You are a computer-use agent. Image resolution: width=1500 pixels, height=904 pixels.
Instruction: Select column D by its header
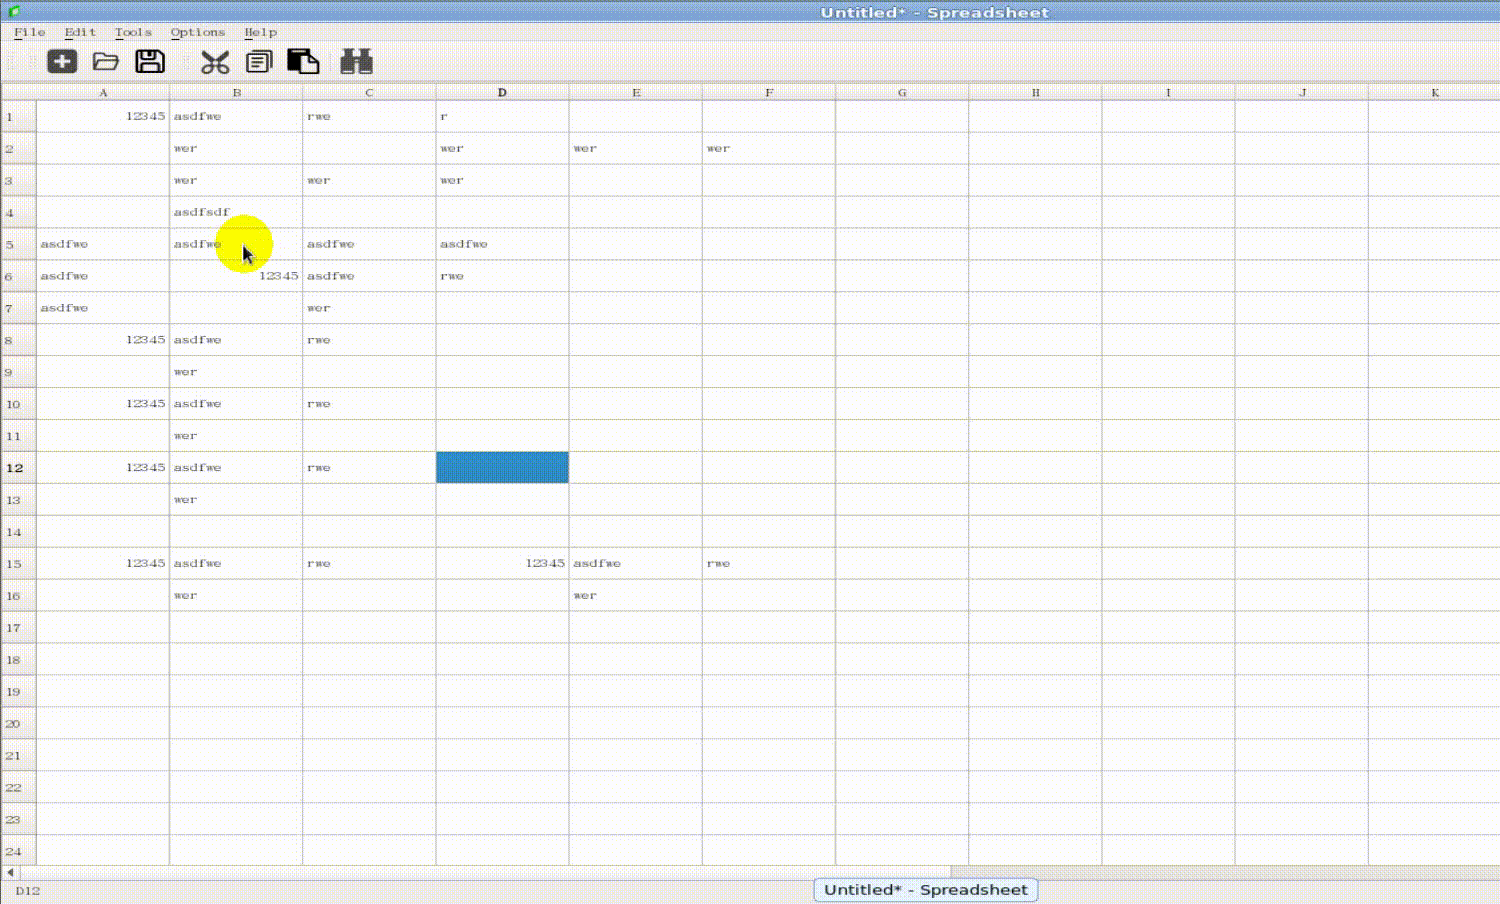tap(501, 92)
